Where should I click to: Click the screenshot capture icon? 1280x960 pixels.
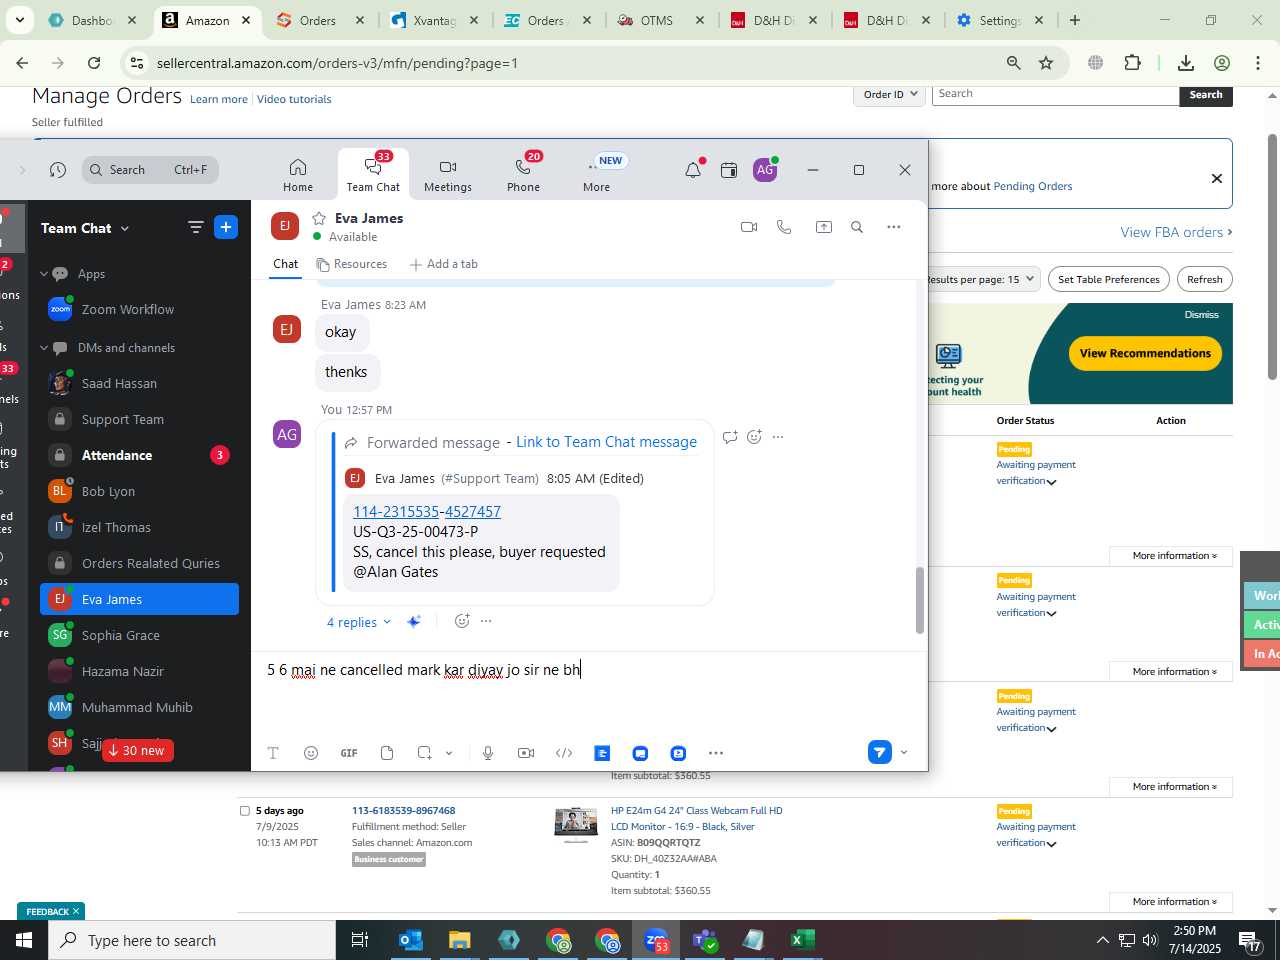coord(425,753)
